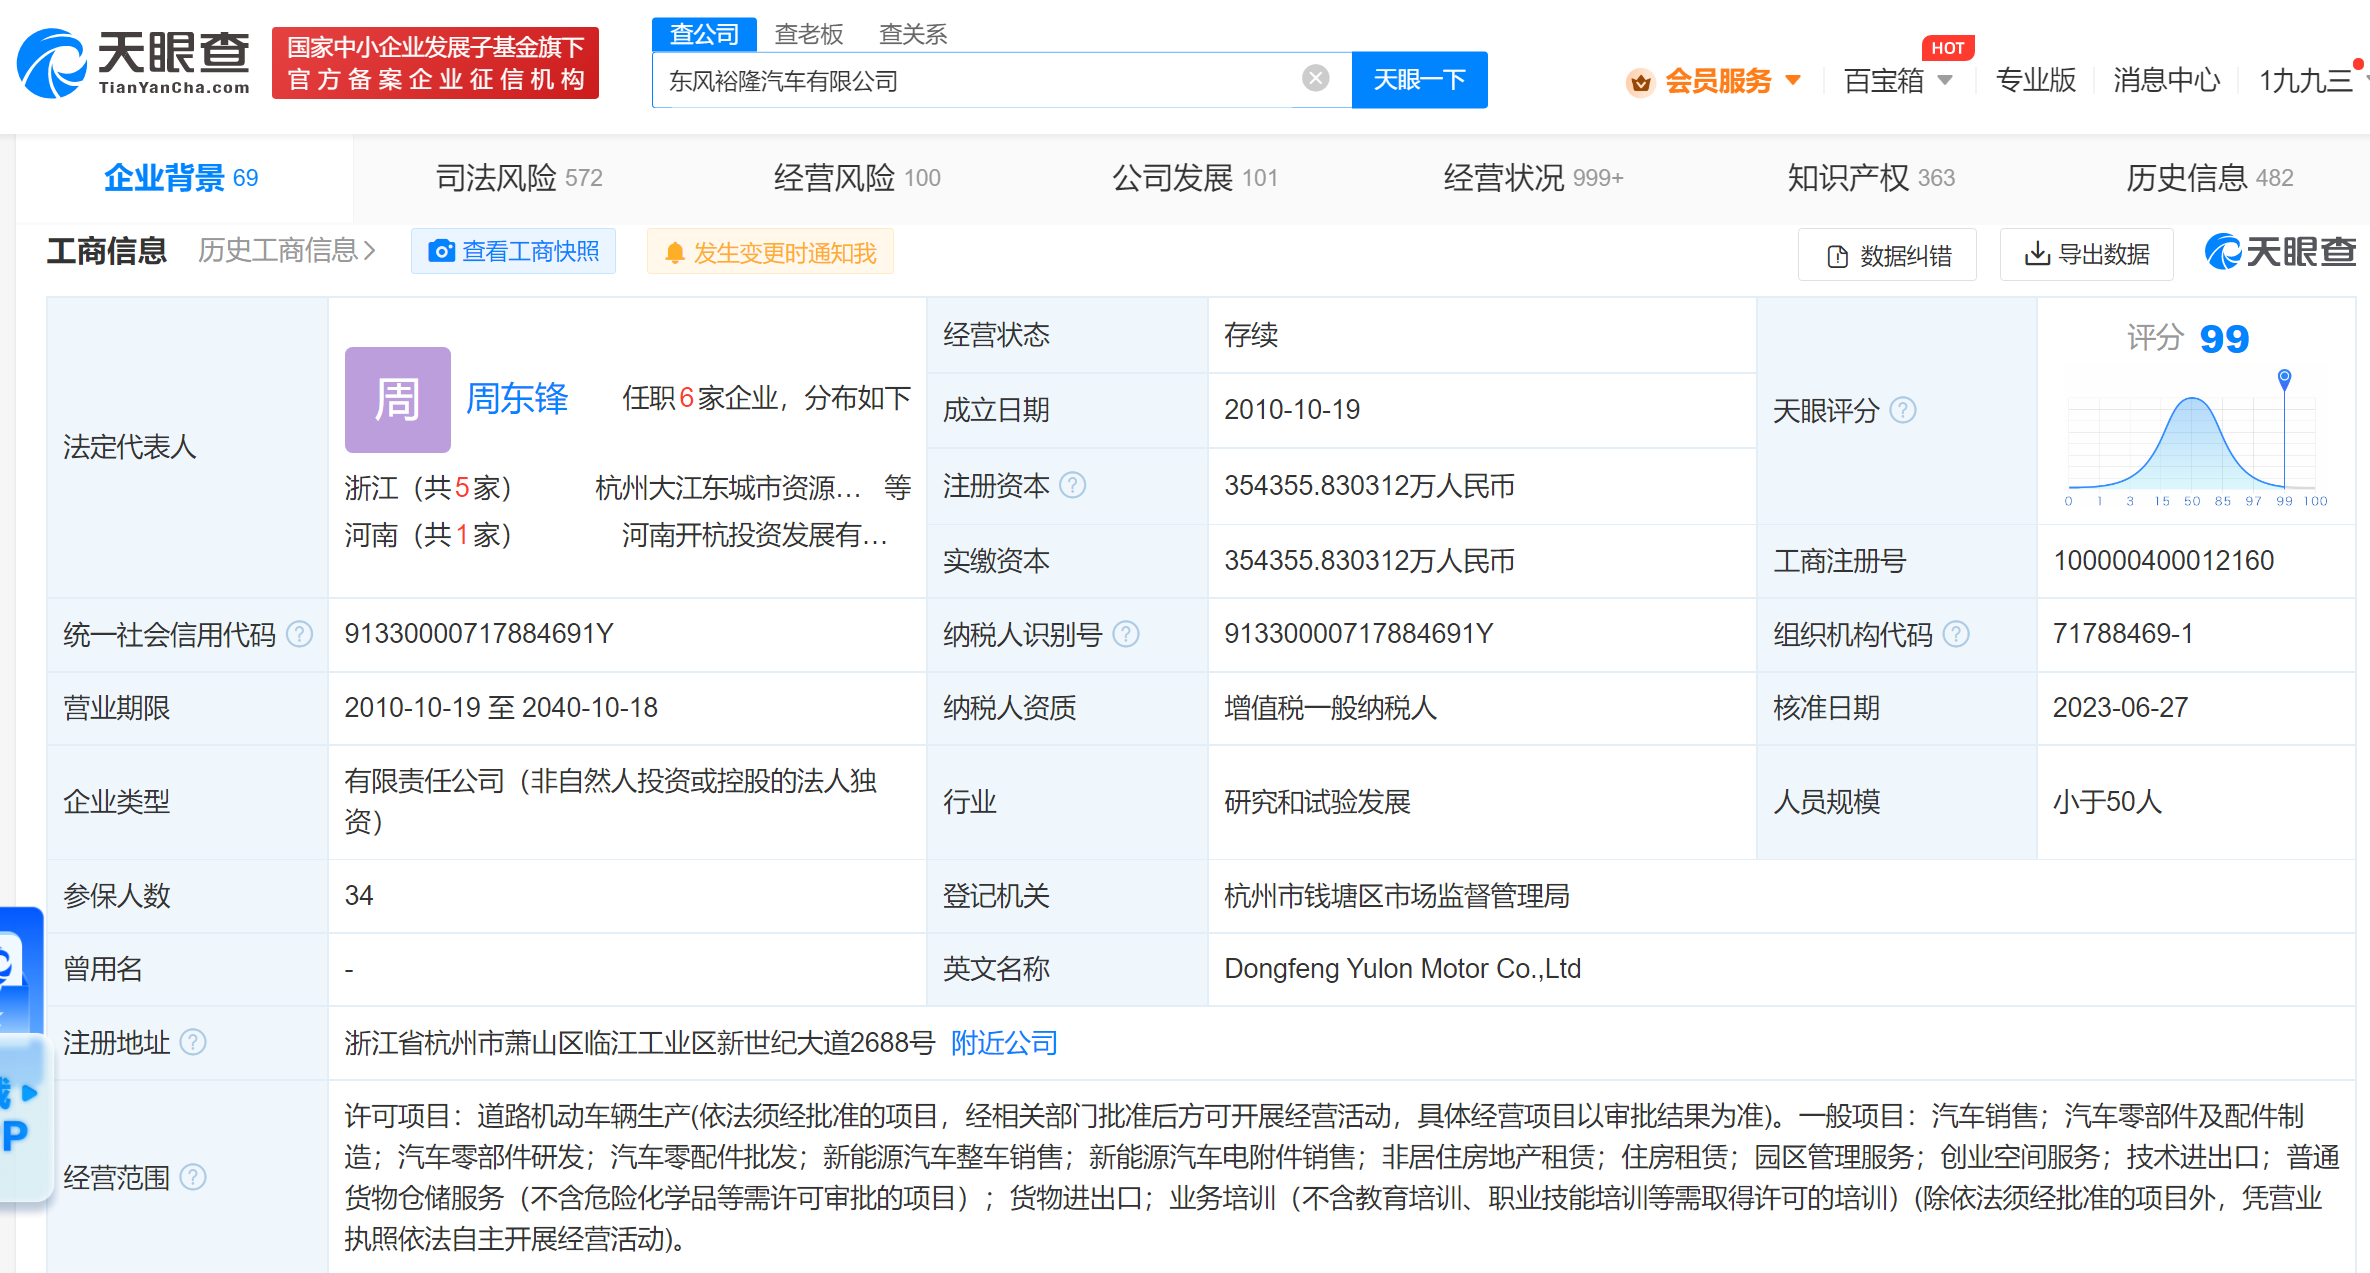Click the 天眼一下 search button

pyautogui.click(x=1418, y=80)
